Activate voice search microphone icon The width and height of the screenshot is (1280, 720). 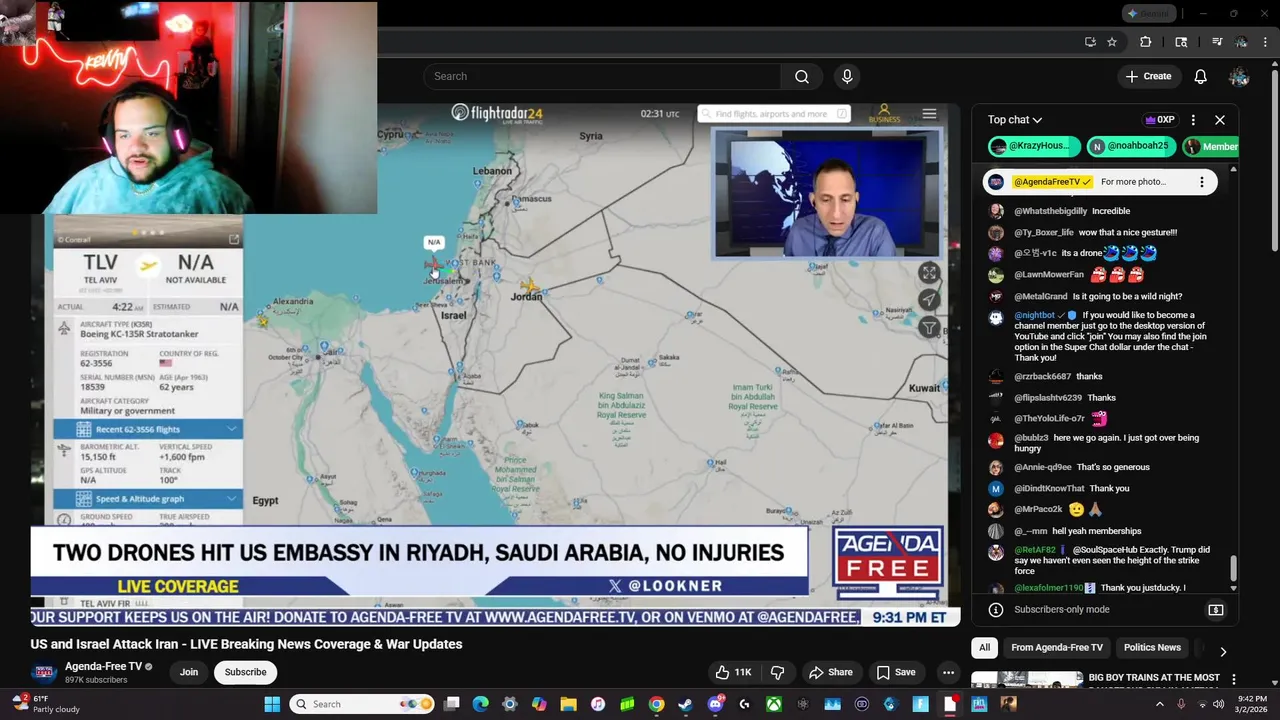click(847, 76)
